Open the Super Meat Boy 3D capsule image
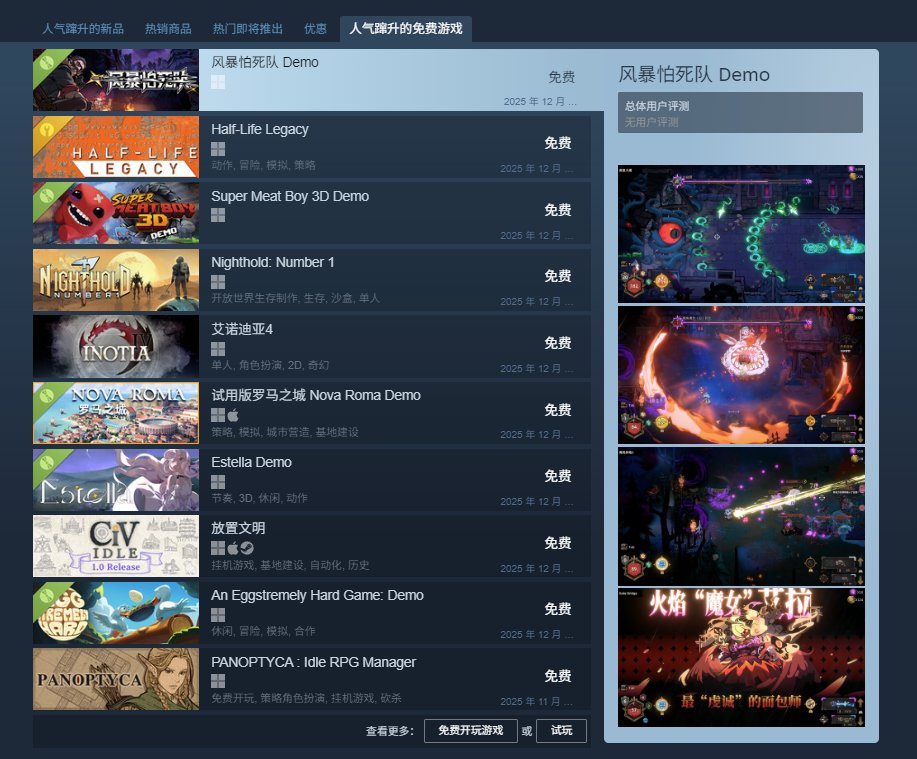The image size is (917, 759). click(x=116, y=213)
